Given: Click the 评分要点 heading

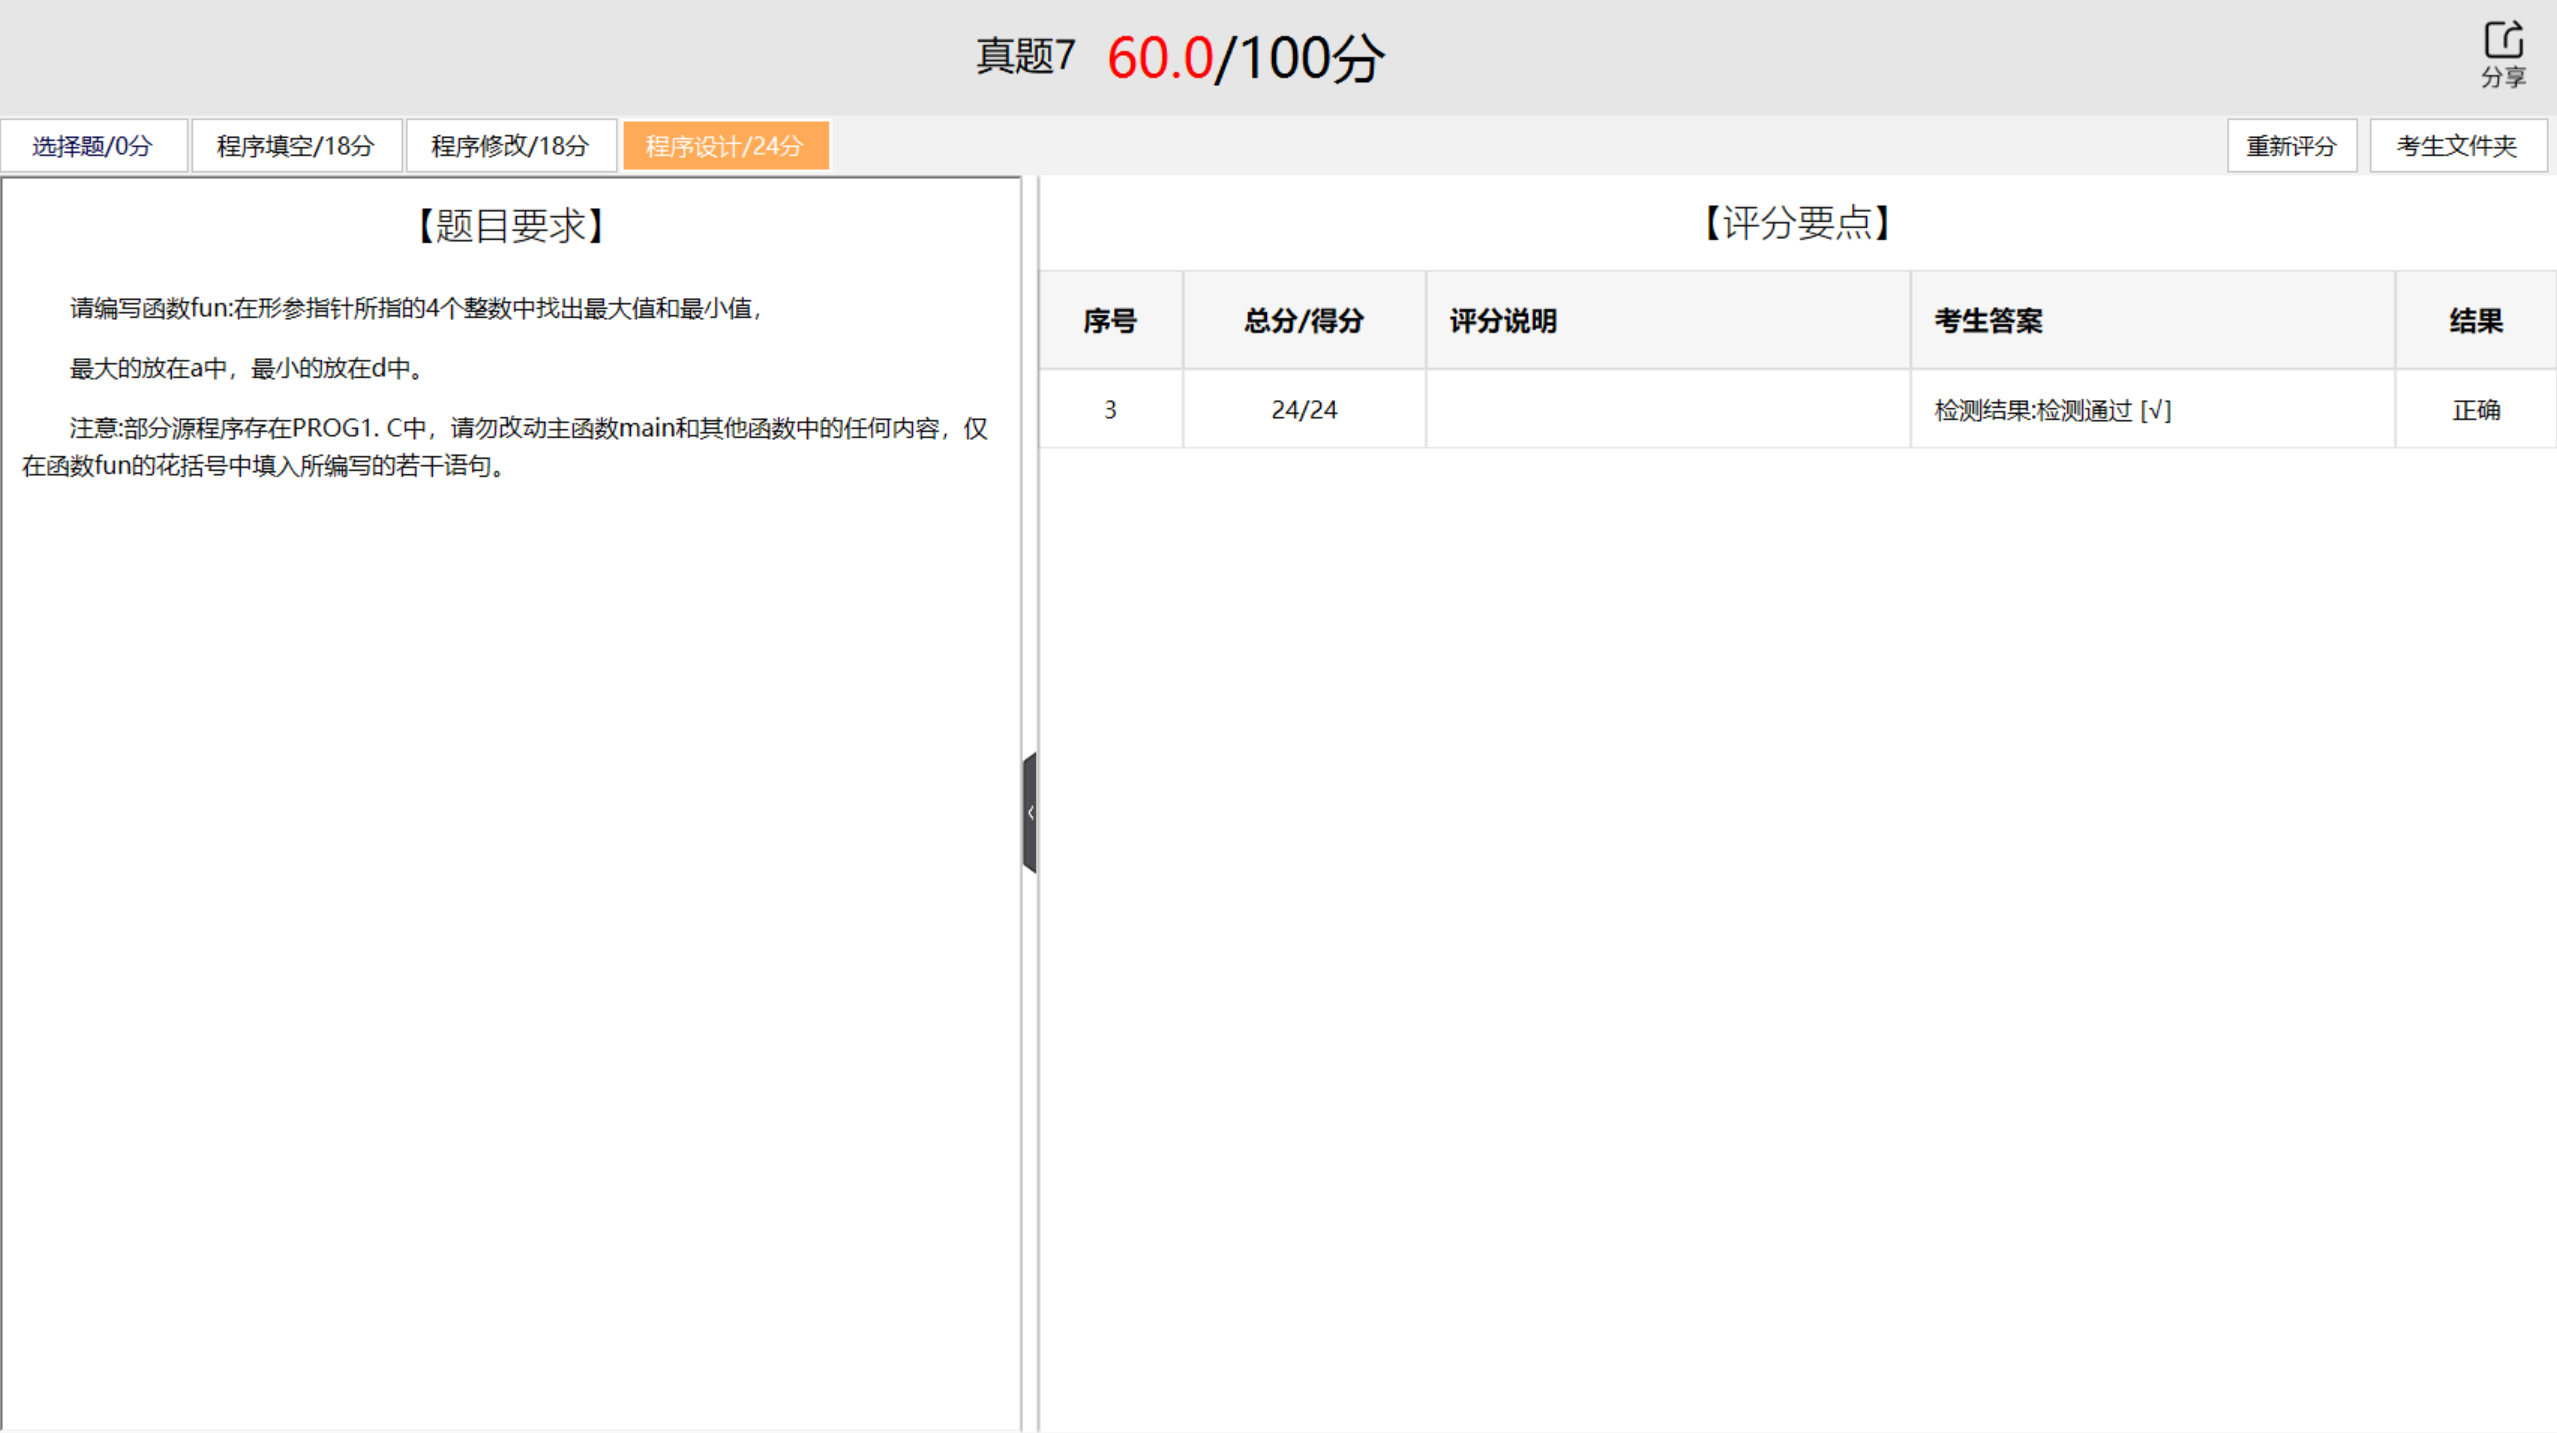Looking at the screenshot, I should (1797, 223).
